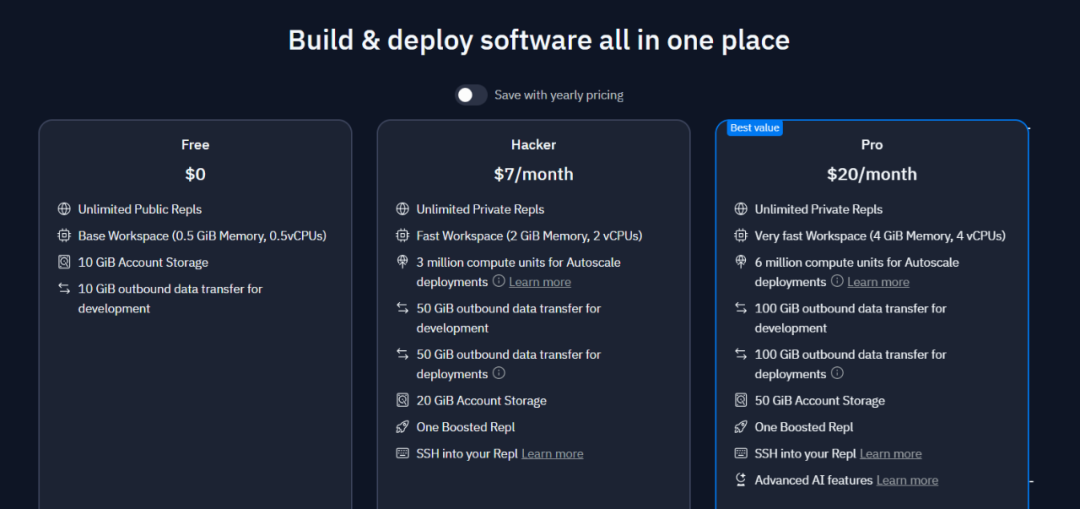Image resolution: width=1080 pixels, height=509 pixels.
Task: Click the CPU icon beside Base Workspace
Action: [x=64, y=236]
